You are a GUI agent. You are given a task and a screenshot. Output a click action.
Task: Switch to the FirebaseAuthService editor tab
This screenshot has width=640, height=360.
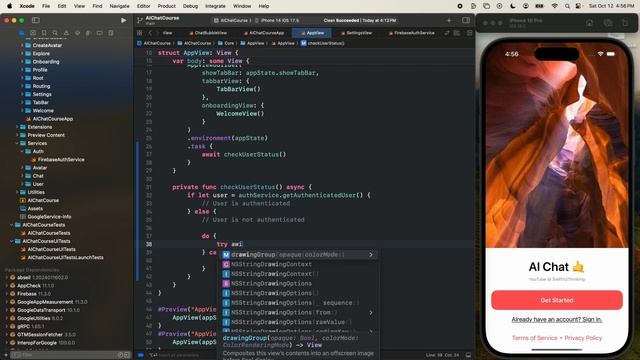click(411, 33)
